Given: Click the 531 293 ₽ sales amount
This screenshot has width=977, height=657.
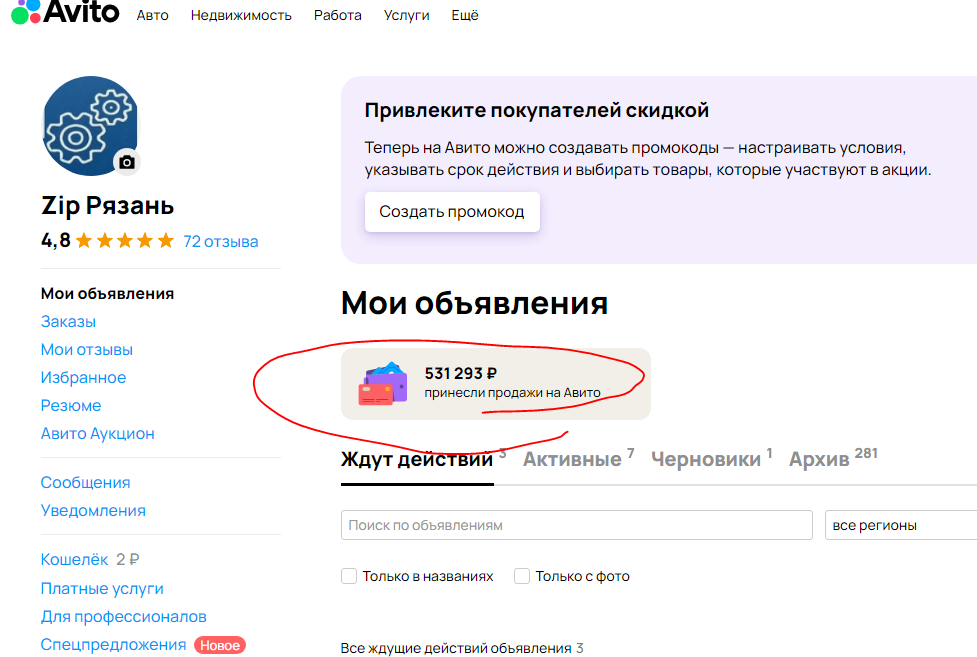Looking at the screenshot, I should coord(460,373).
